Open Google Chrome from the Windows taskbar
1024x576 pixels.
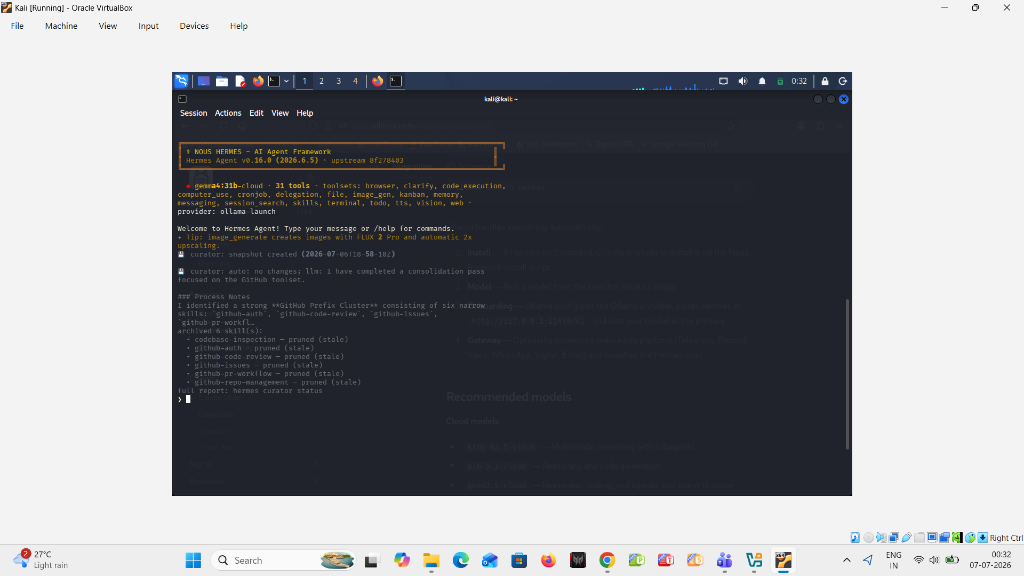tap(607, 560)
